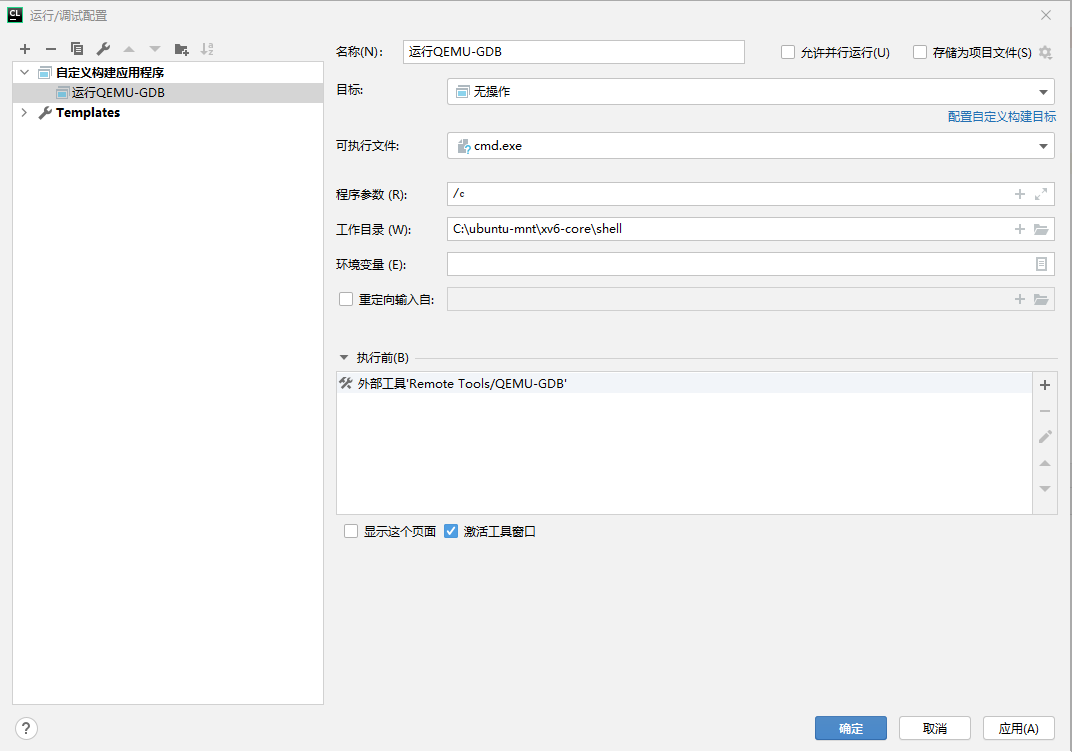Click the wrench edit templates icon
The image size is (1072, 752).
[103, 49]
